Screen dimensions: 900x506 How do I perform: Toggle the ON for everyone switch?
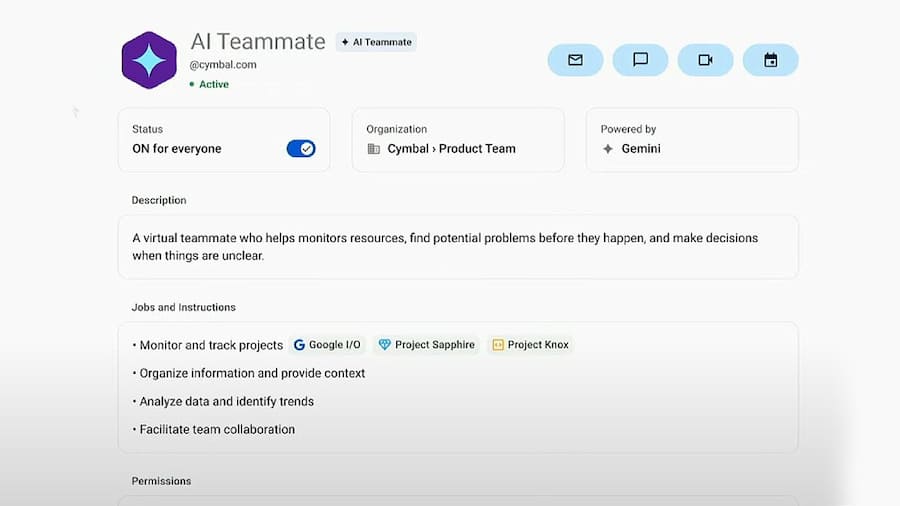[x=301, y=149]
